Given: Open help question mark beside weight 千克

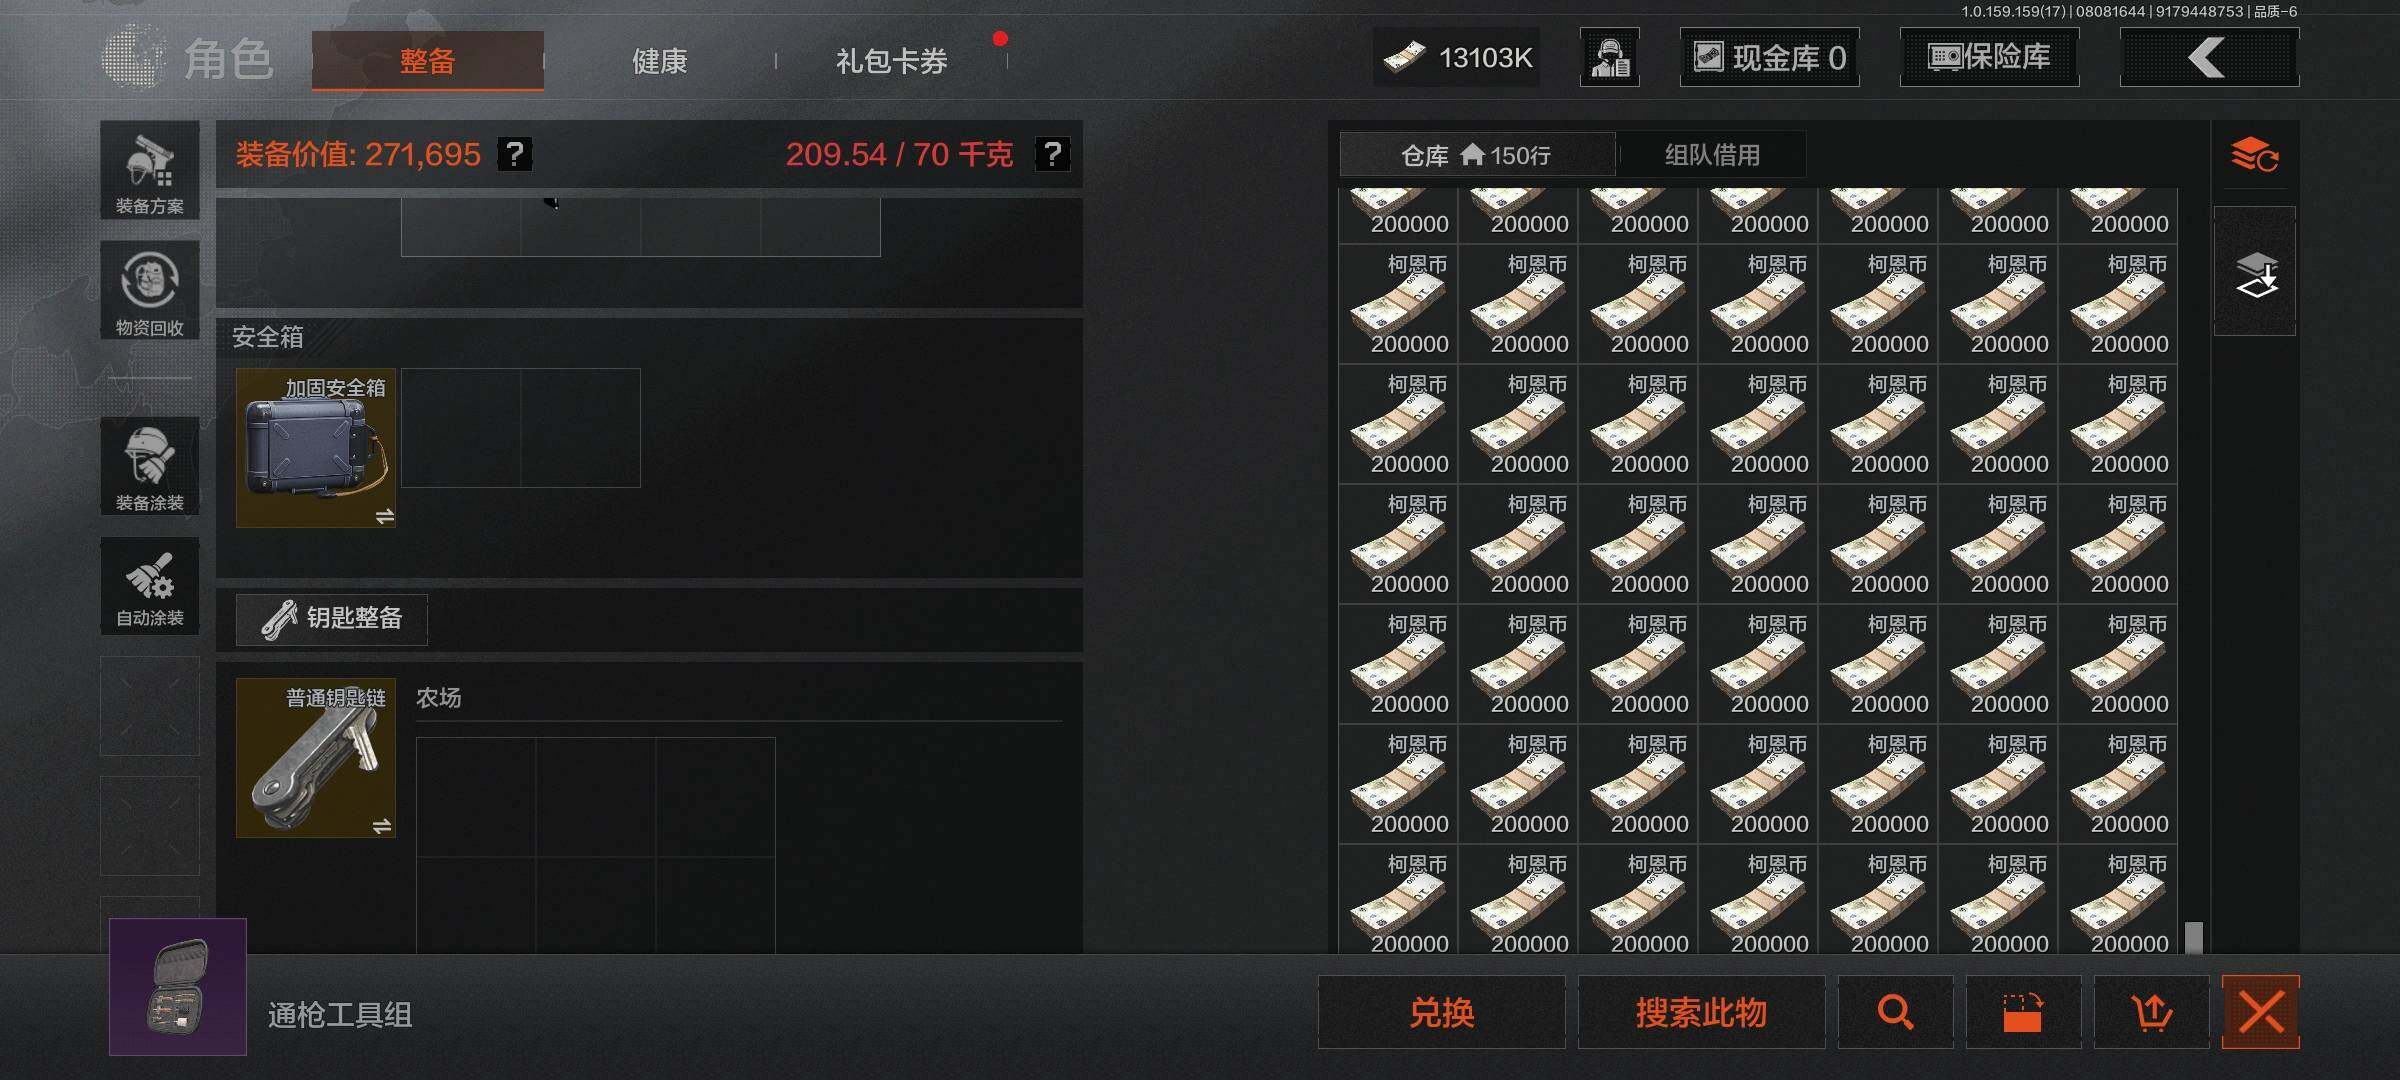Looking at the screenshot, I should click(1052, 154).
